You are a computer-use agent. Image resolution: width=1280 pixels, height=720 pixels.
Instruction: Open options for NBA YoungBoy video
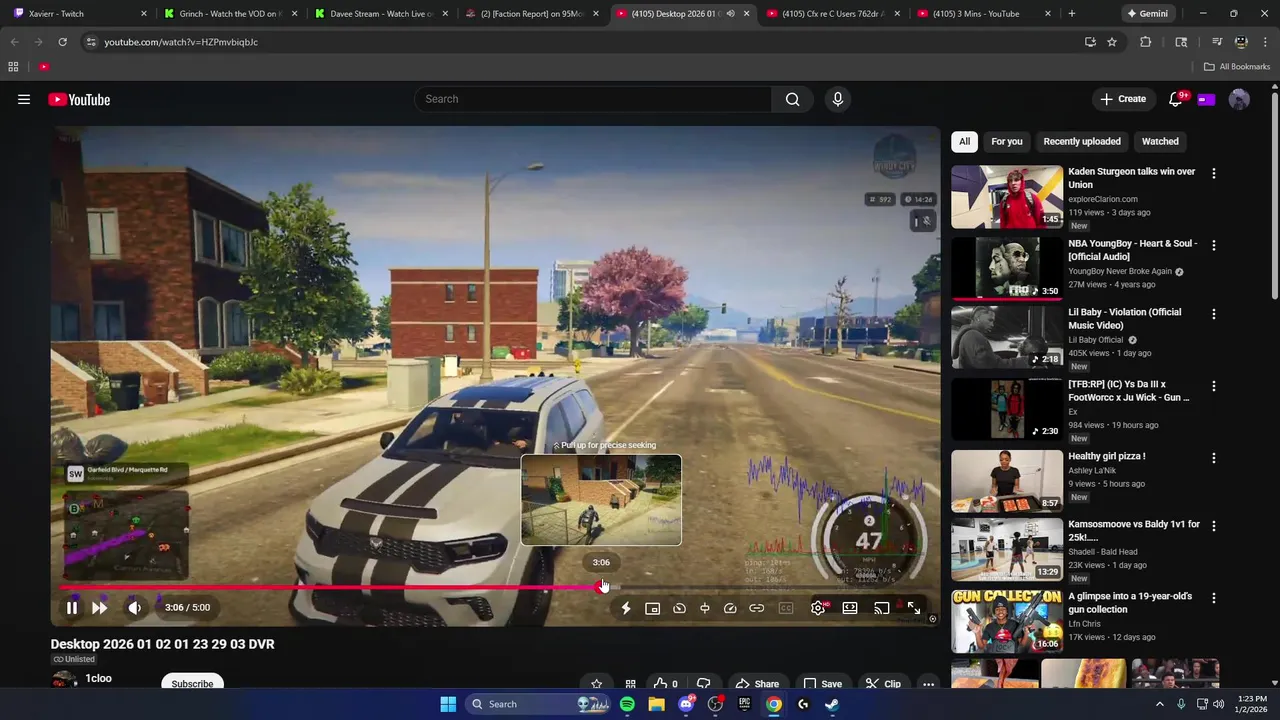[1214, 245]
